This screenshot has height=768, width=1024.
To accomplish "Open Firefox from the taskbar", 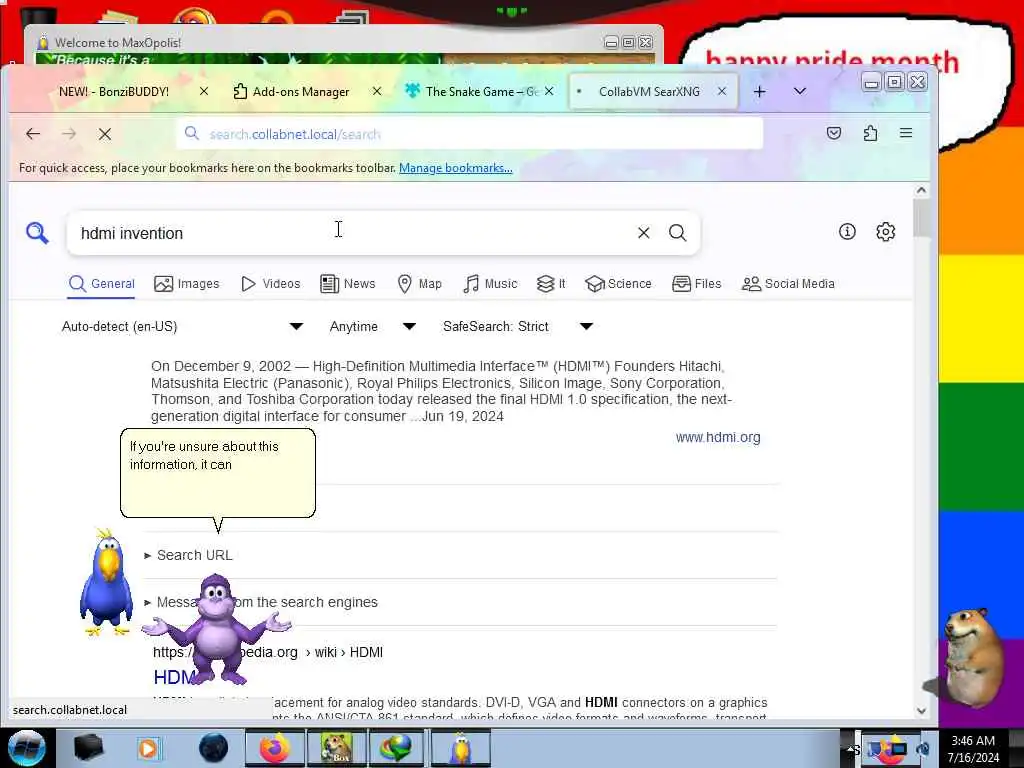I will click(x=275, y=748).
